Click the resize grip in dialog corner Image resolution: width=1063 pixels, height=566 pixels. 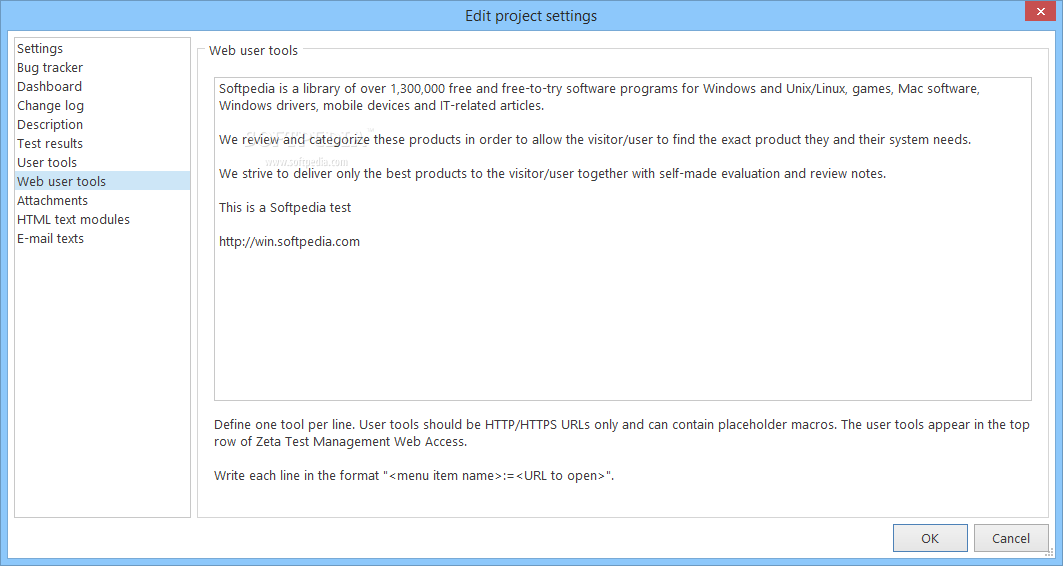1049,552
